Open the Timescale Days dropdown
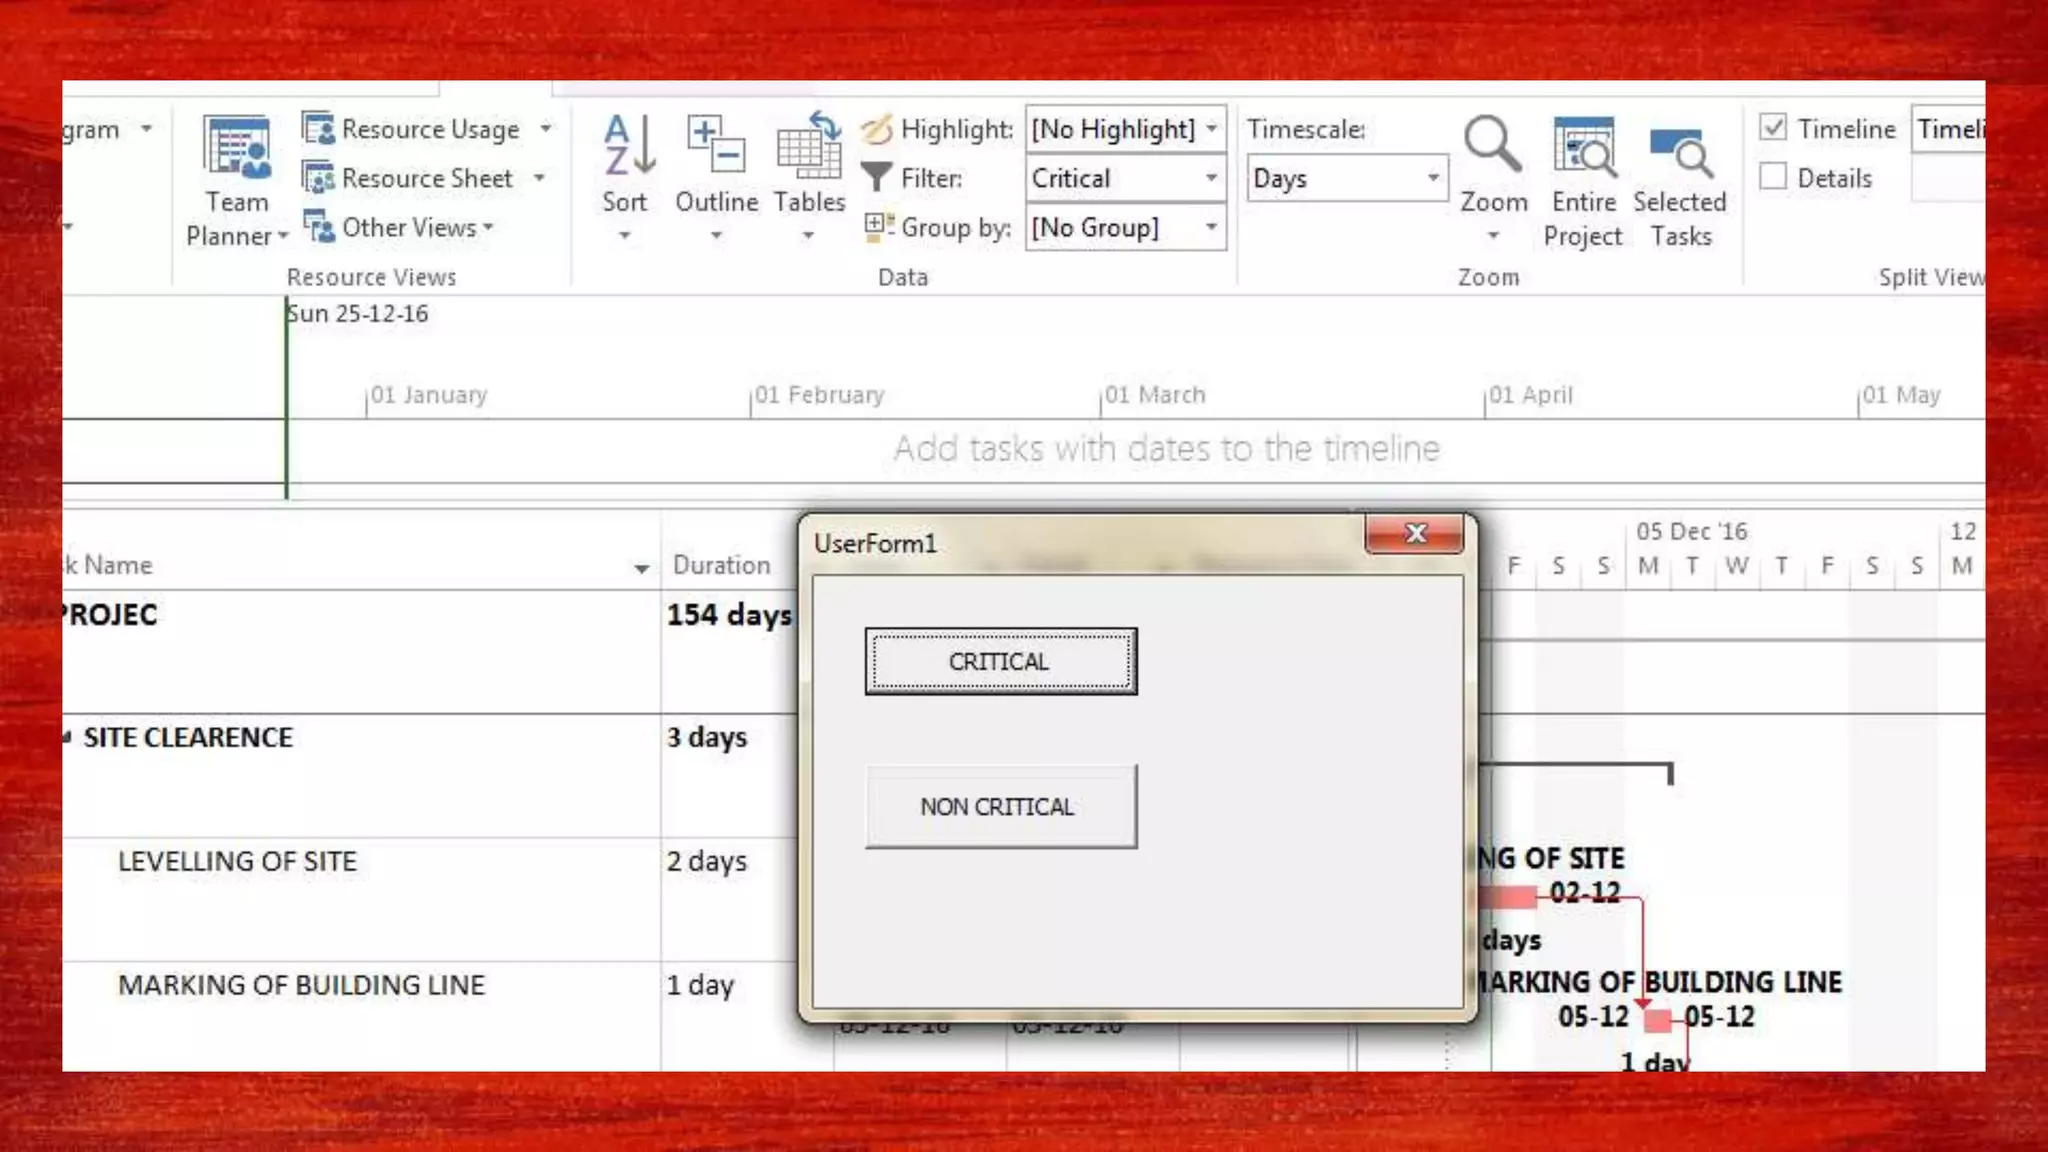 click(1432, 178)
